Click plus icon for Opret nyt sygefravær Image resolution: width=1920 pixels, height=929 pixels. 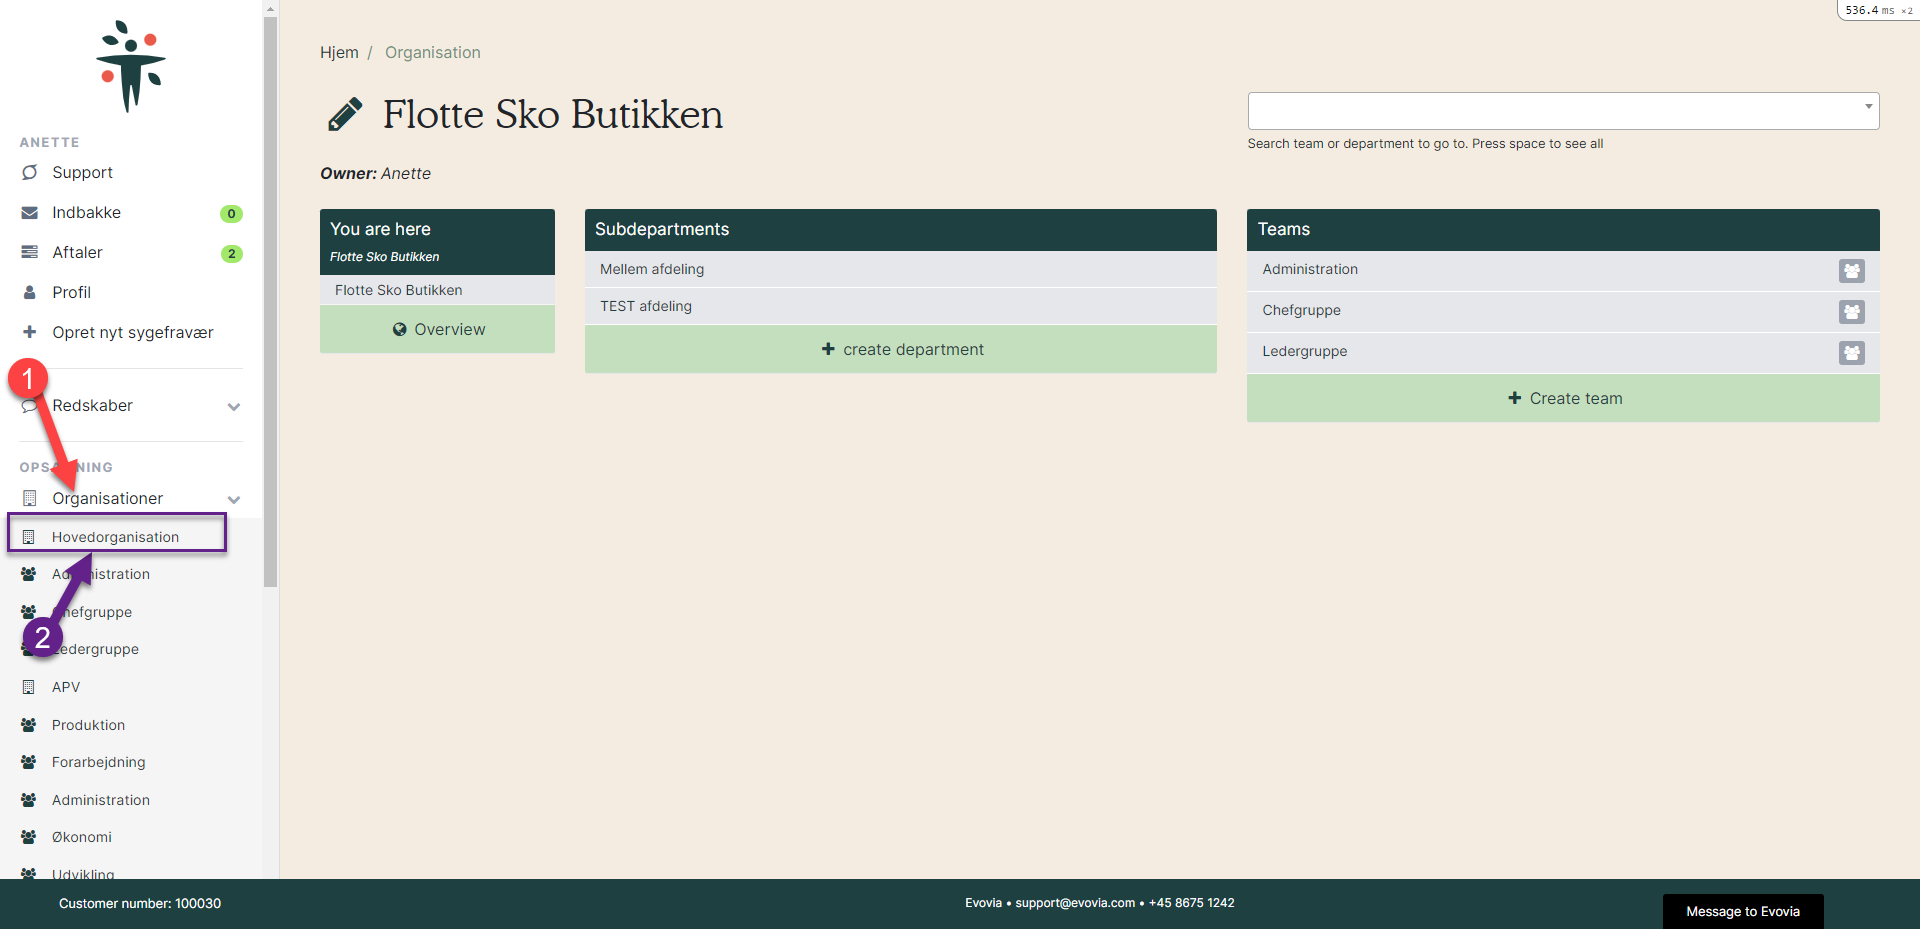tap(30, 332)
